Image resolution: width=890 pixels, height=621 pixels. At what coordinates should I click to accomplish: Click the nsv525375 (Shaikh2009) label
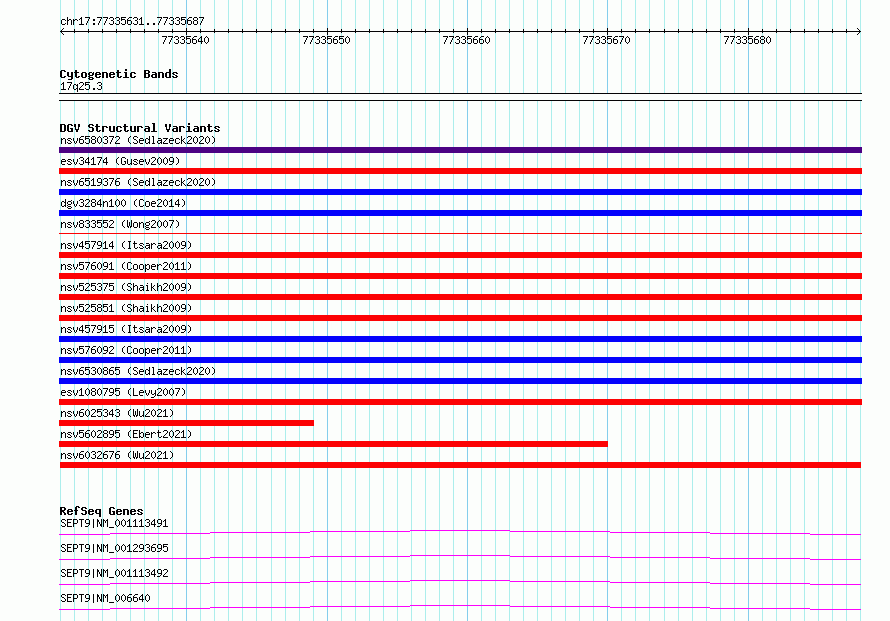[126, 287]
